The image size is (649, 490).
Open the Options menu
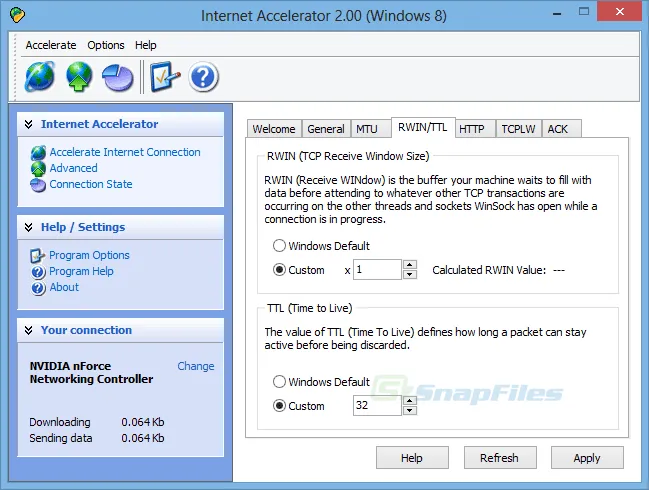pos(106,45)
